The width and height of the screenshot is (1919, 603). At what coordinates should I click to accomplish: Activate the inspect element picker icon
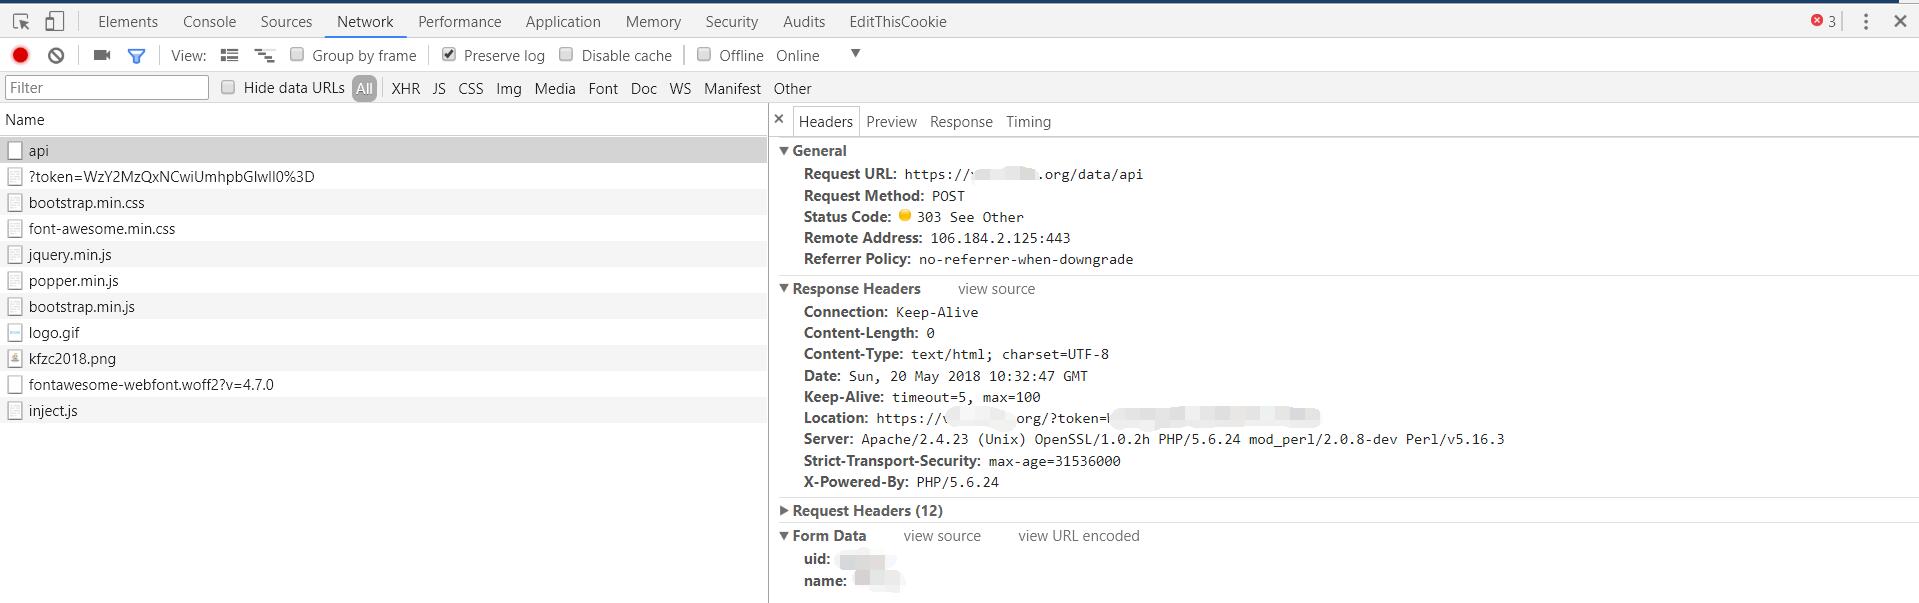[20, 21]
